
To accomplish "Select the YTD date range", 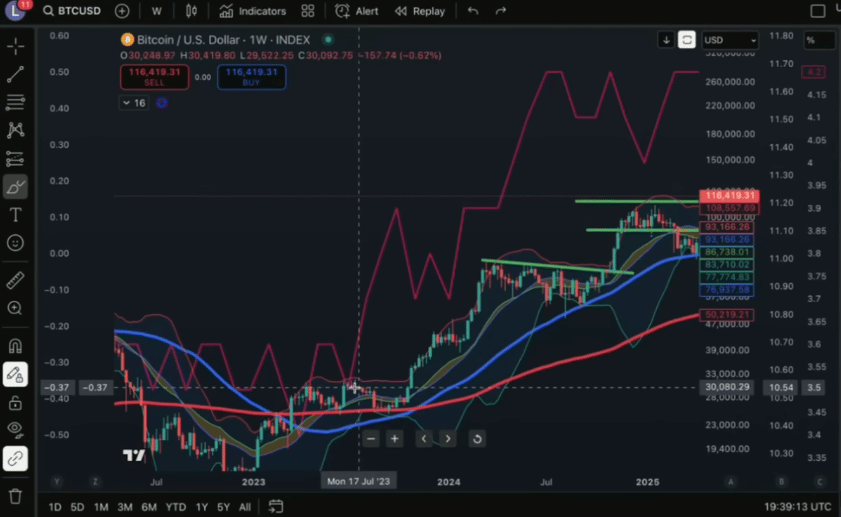I will click(175, 507).
